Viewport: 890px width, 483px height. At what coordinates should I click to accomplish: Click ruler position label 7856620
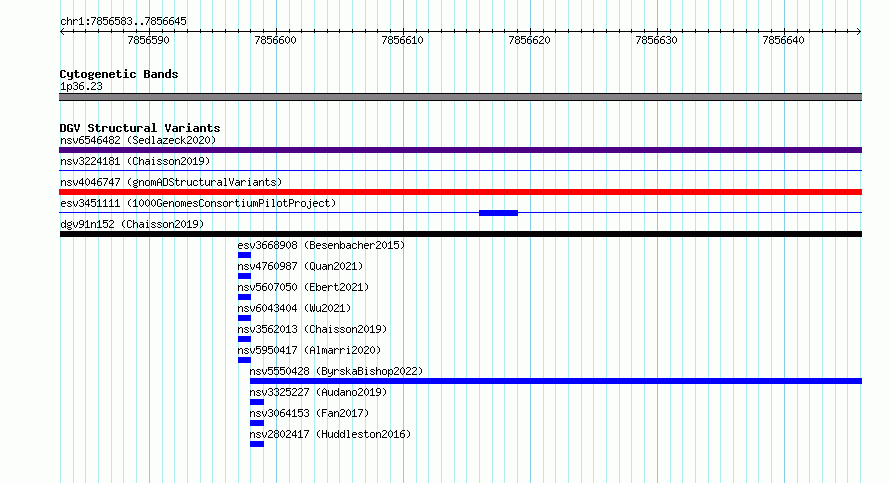pos(530,40)
